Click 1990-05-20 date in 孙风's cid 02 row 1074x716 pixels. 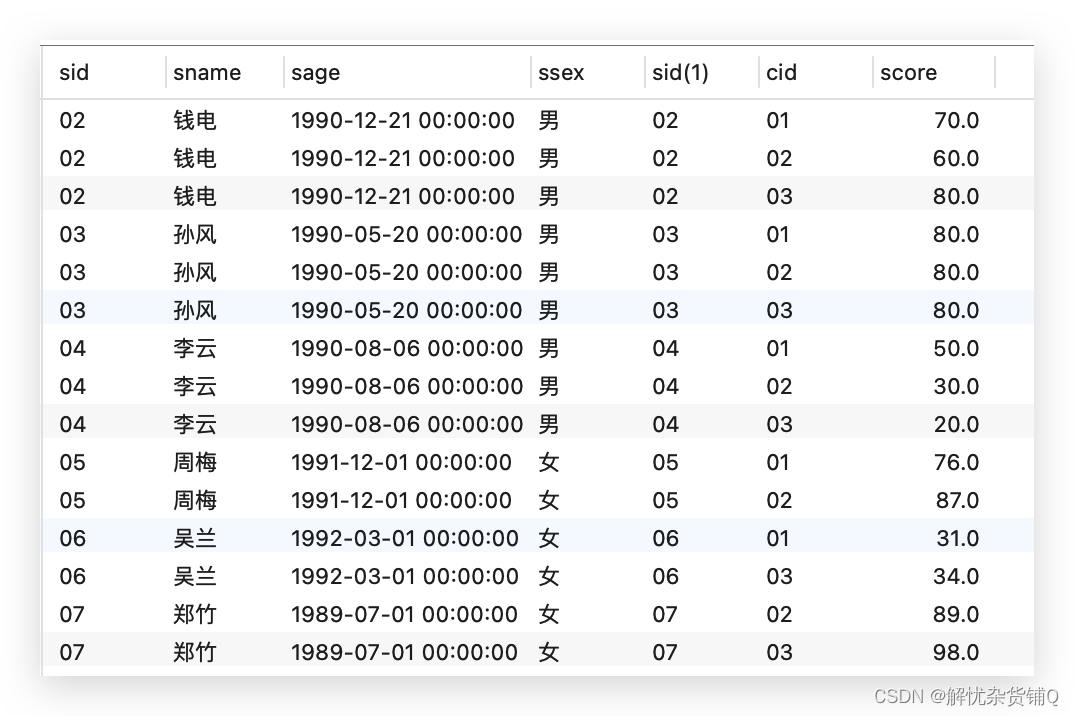[x=407, y=273]
